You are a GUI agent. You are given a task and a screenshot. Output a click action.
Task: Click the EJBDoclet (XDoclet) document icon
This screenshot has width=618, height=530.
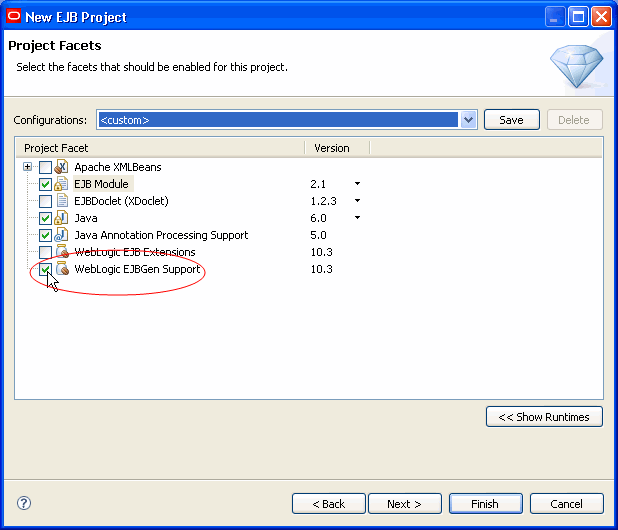tap(62, 201)
